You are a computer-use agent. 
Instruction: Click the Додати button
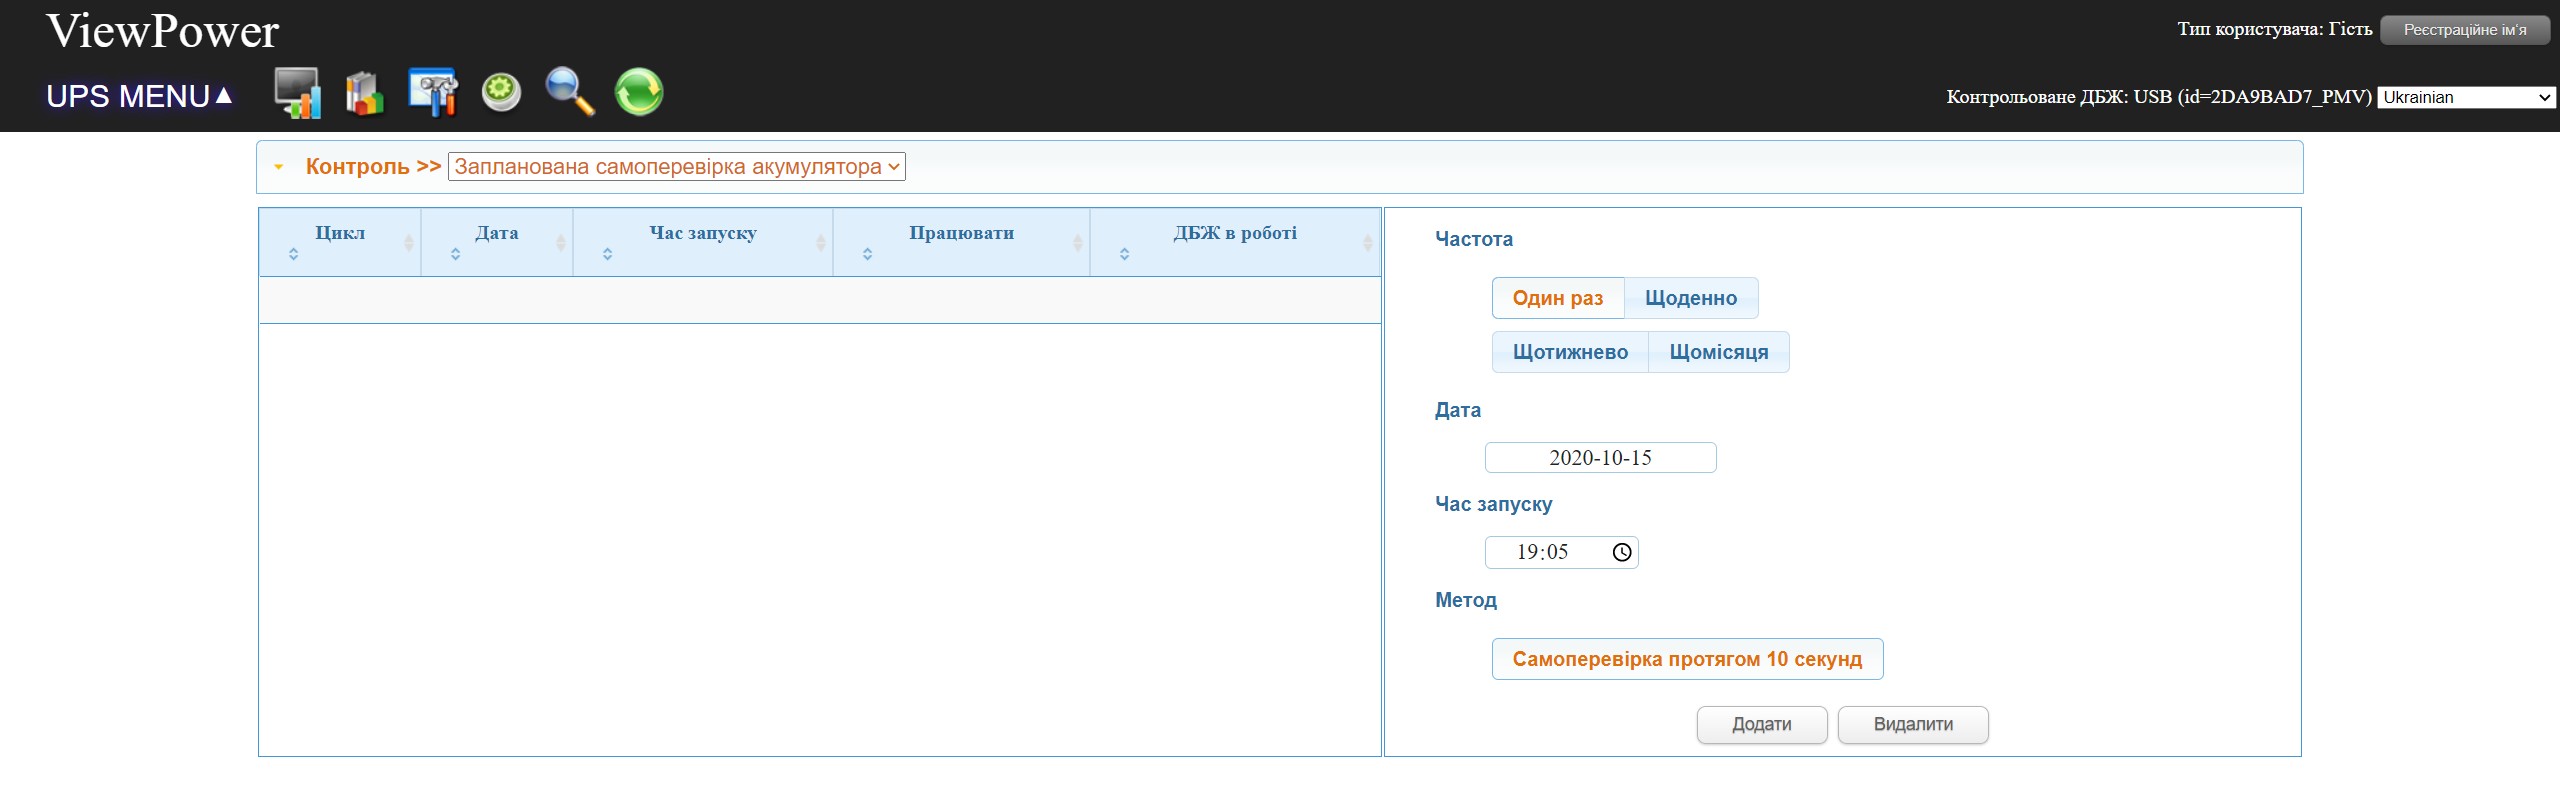click(1761, 725)
